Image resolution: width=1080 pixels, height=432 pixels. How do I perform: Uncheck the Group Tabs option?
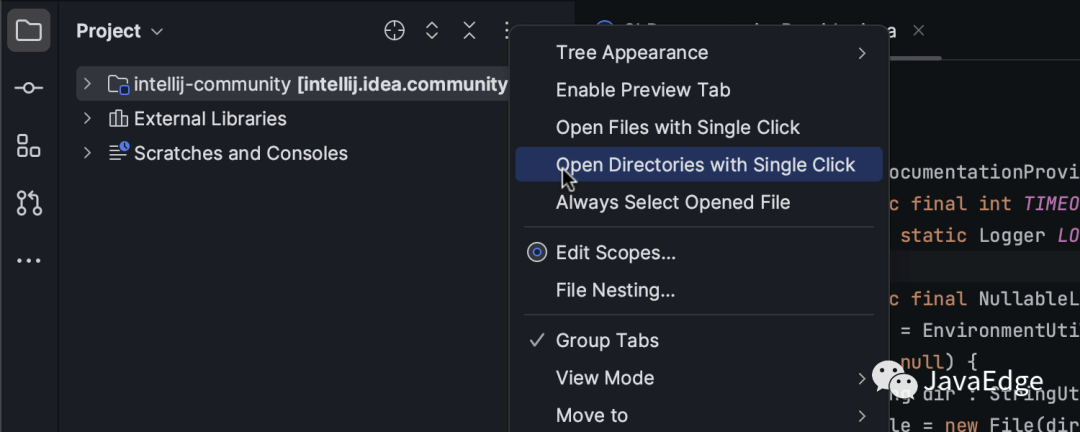point(698,340)
